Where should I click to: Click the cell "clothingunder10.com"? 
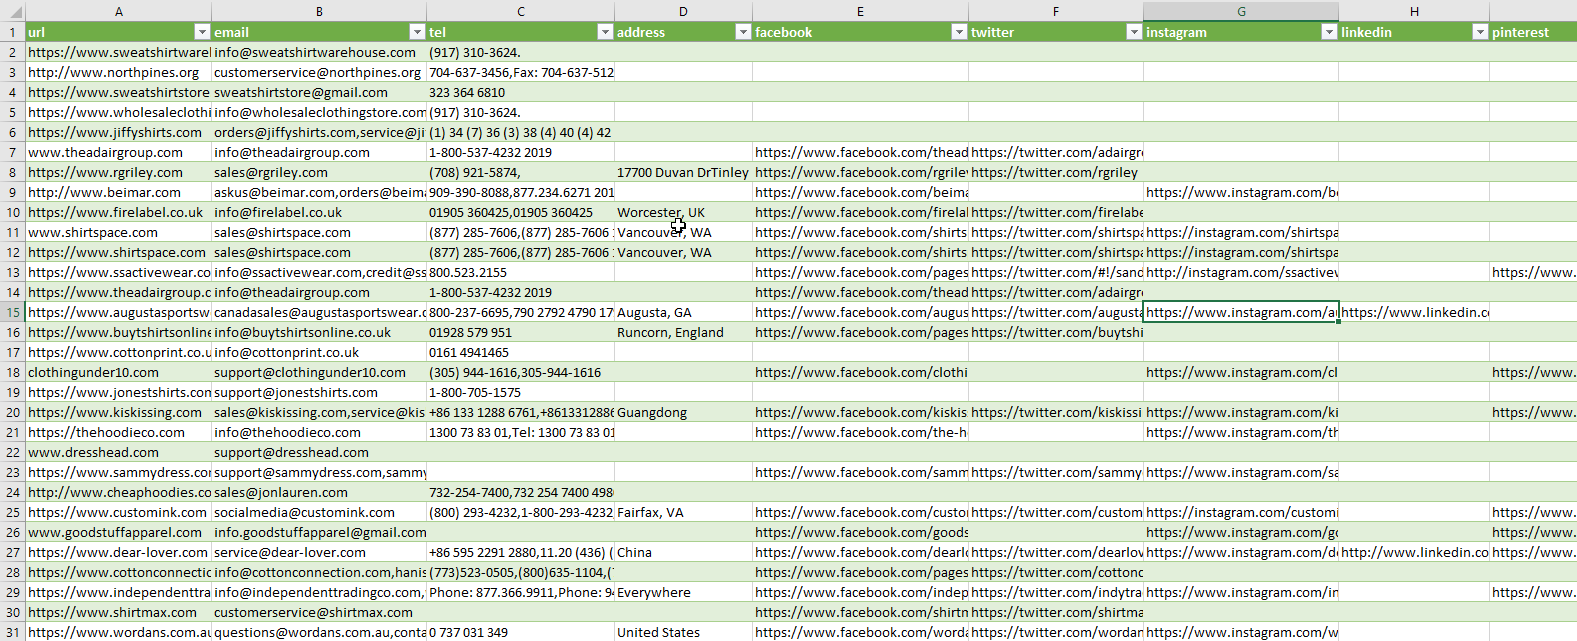click(x=119, y=372)
